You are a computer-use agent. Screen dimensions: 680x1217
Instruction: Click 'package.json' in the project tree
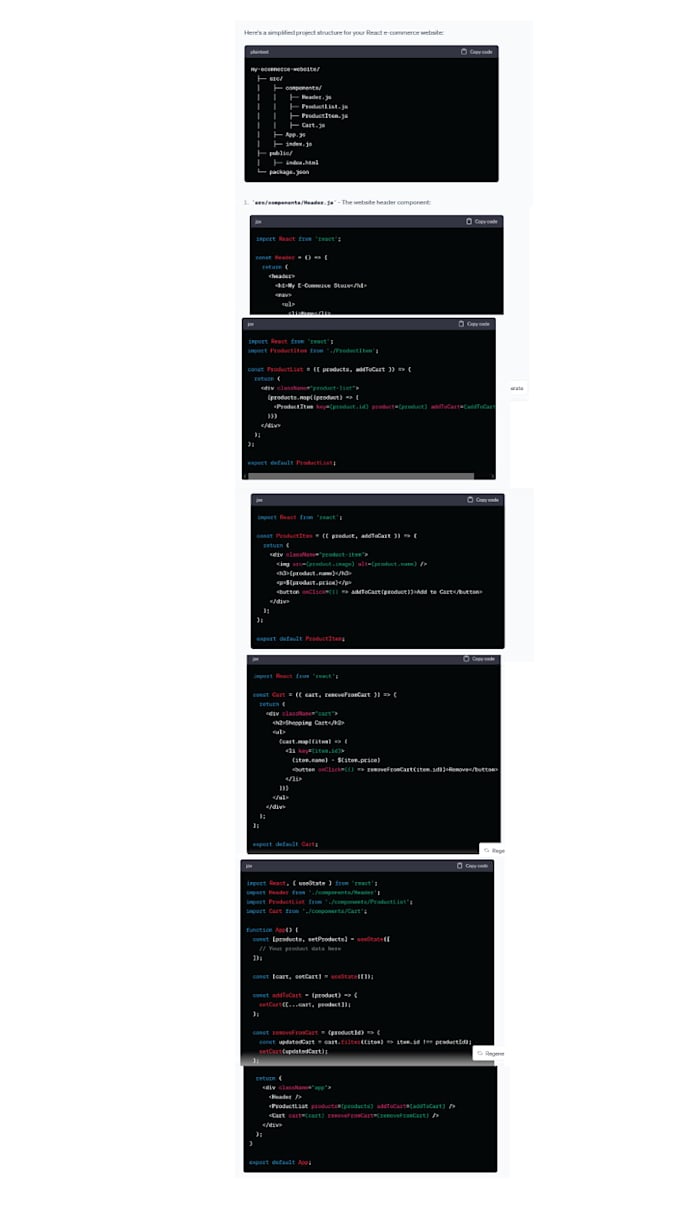[x=289, y=172]
